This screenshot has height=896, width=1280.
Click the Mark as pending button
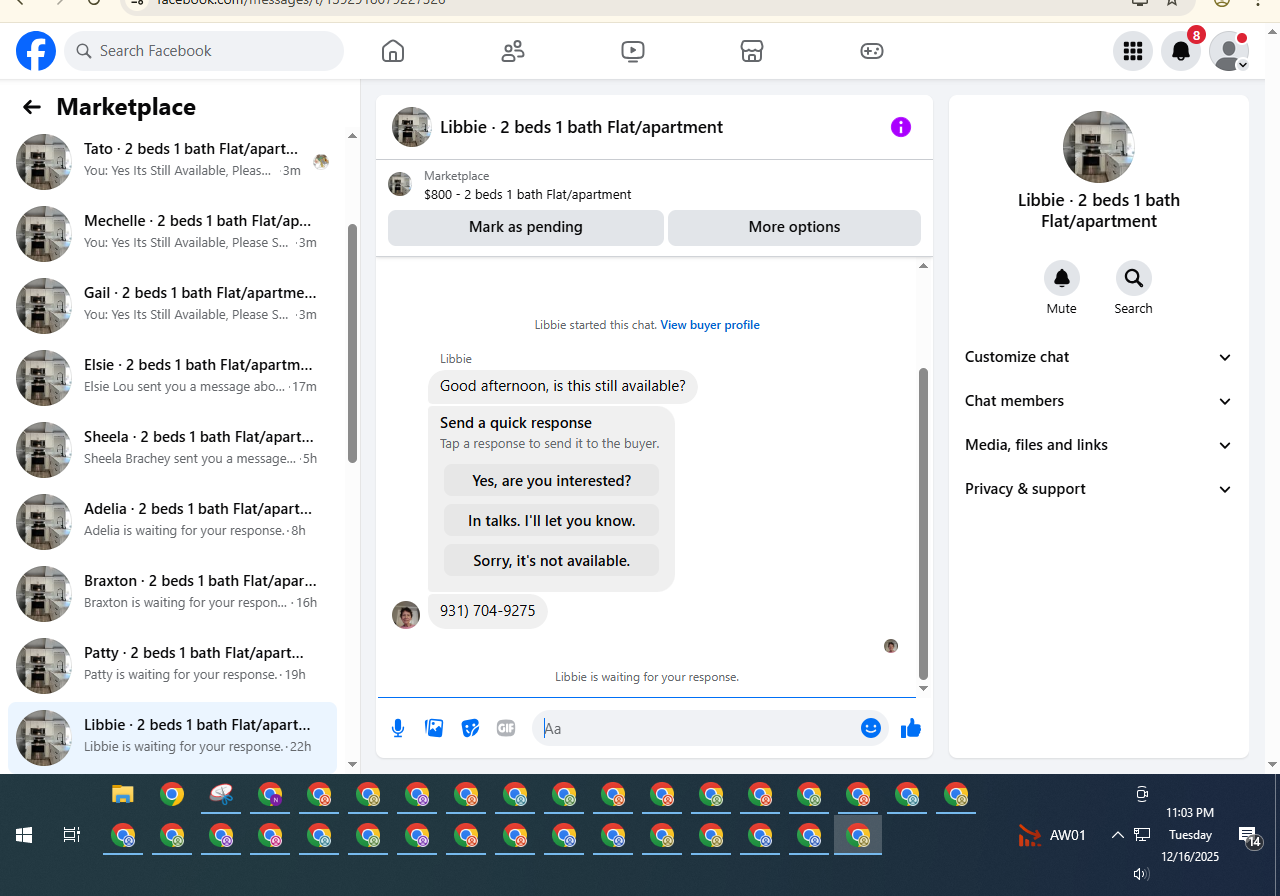526,227
